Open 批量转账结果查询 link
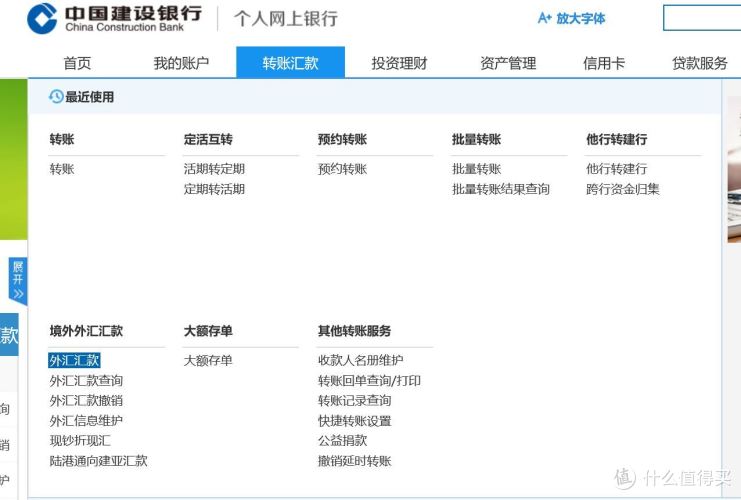Screen dimensions: 741x500 pos(500,189)
